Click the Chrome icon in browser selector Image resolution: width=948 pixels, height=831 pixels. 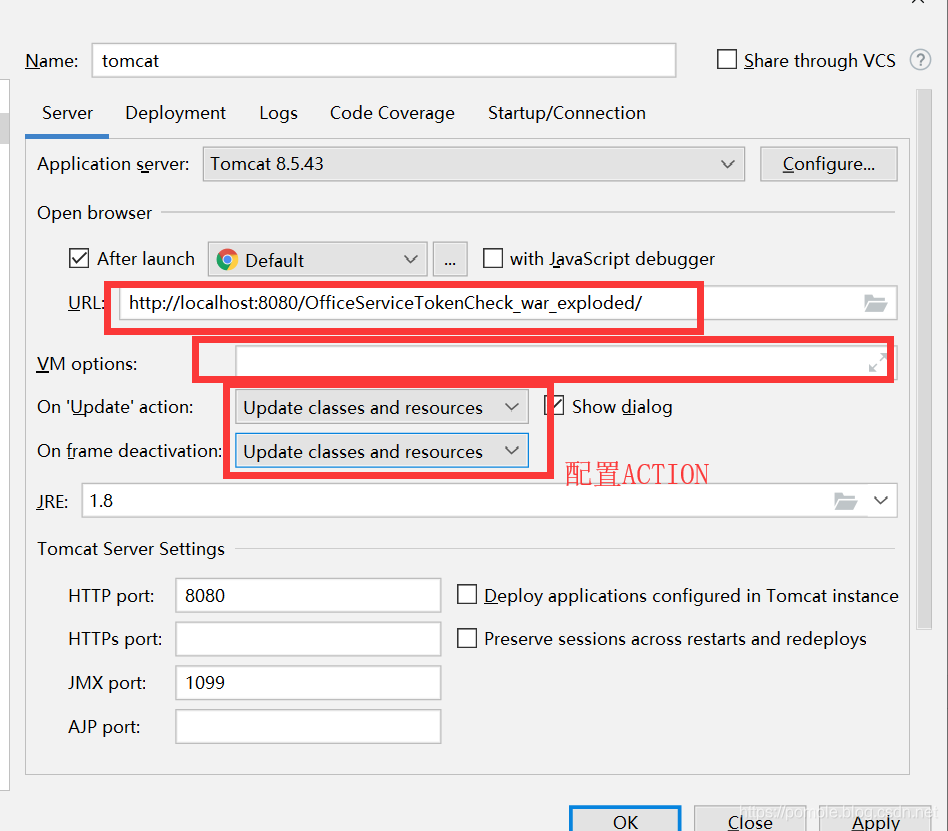tap(227, 259)
